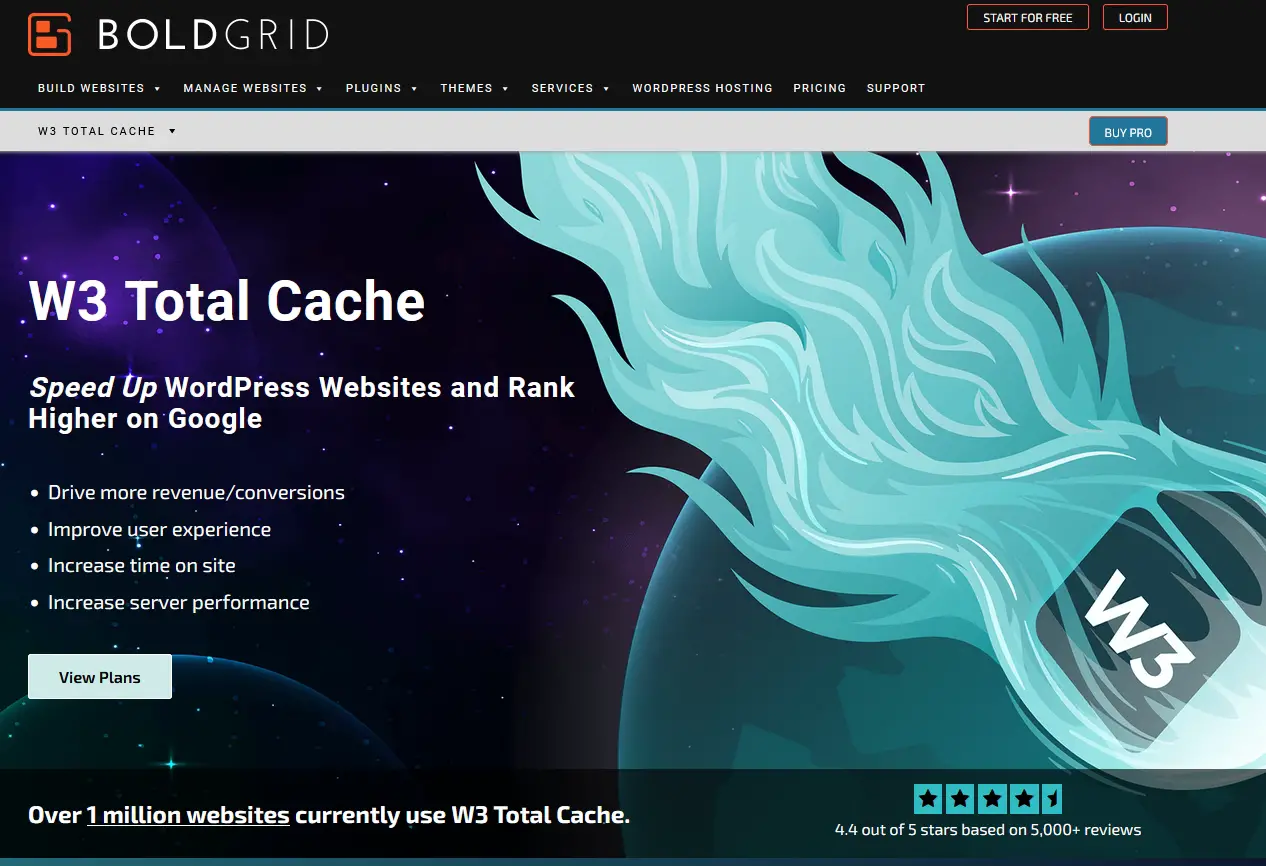Click the Increase time on site bullet
The height and width of the screenshot is (866, 1266).
[142, 565]
